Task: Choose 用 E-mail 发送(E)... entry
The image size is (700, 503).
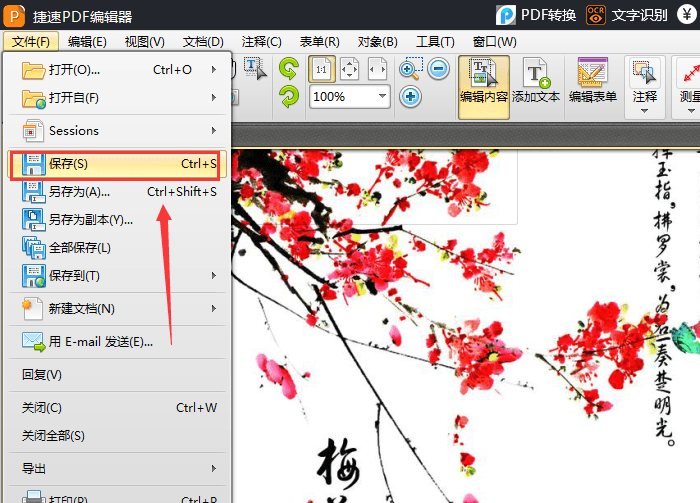Action: 117,342
